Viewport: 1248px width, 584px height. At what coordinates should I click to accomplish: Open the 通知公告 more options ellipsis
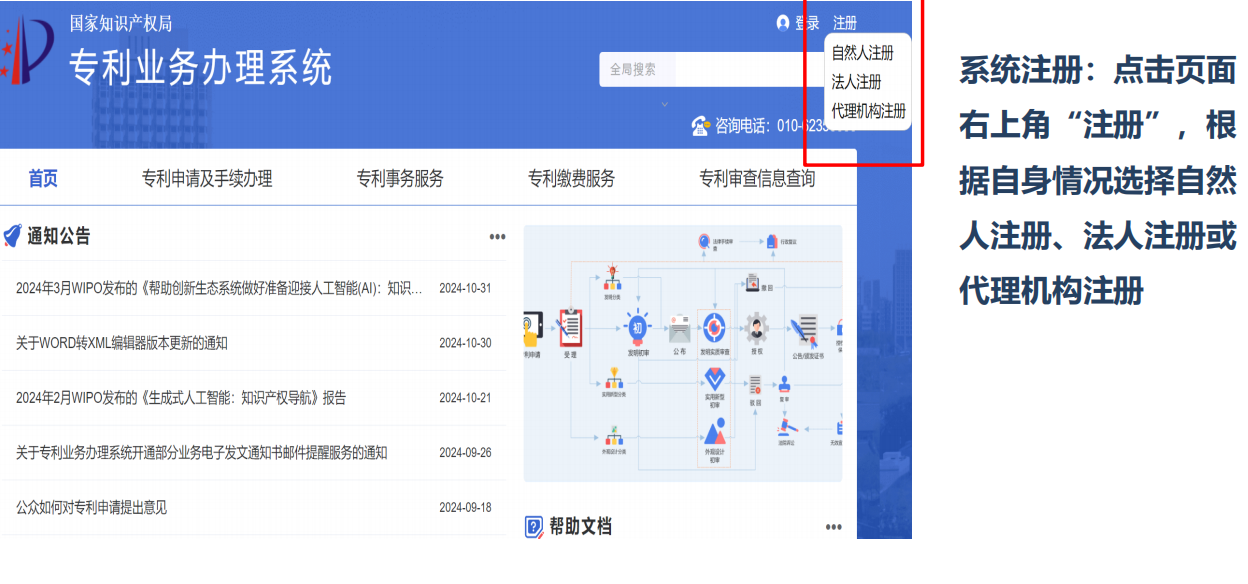(497, 237)
